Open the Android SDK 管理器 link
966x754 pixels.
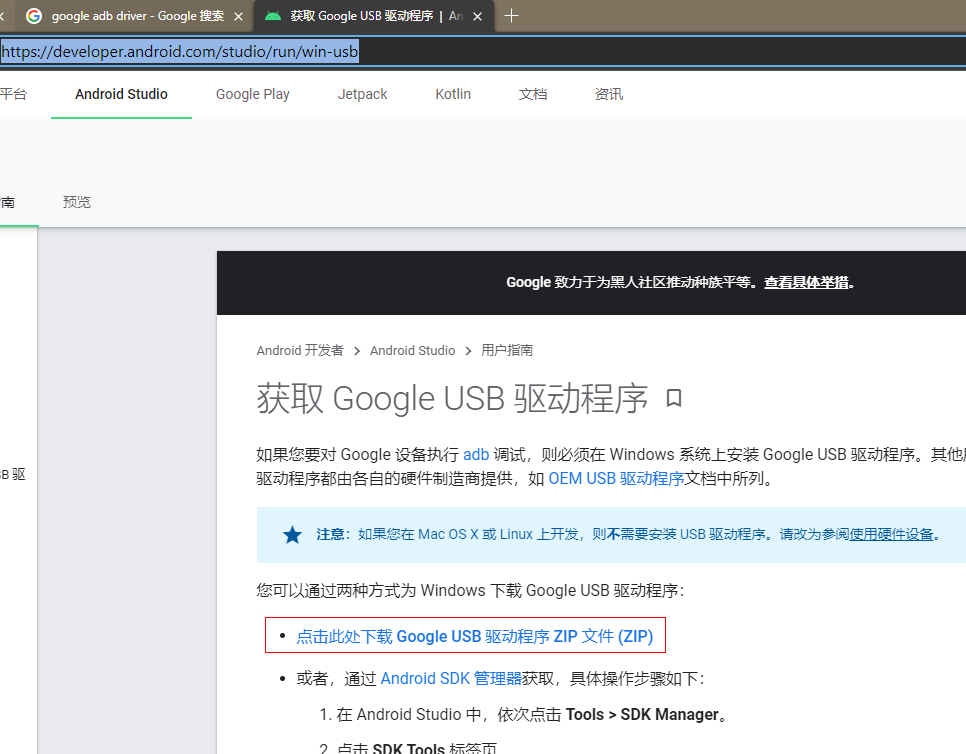[450, 678]
